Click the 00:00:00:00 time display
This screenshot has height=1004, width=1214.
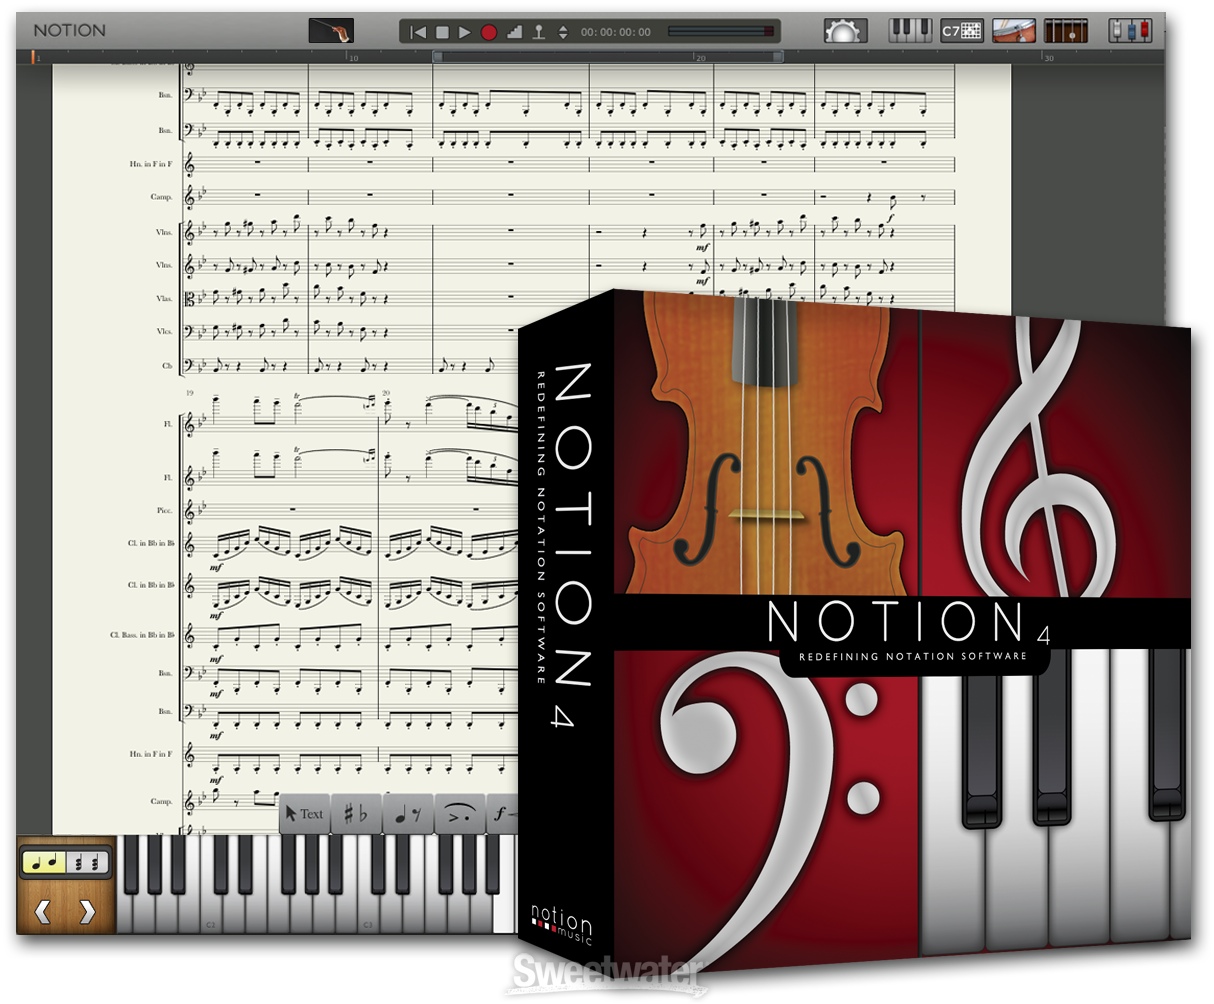pyautogui.click(x=615, y=32)
